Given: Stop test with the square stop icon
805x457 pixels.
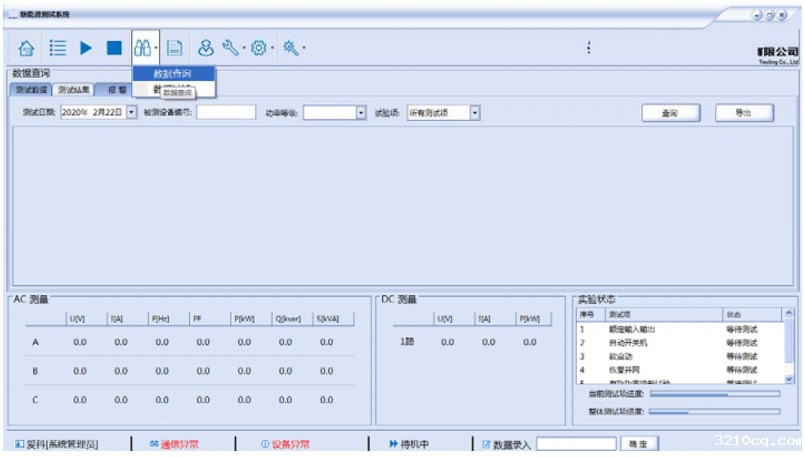Looking at the screenshot, I should click(114, 48).
